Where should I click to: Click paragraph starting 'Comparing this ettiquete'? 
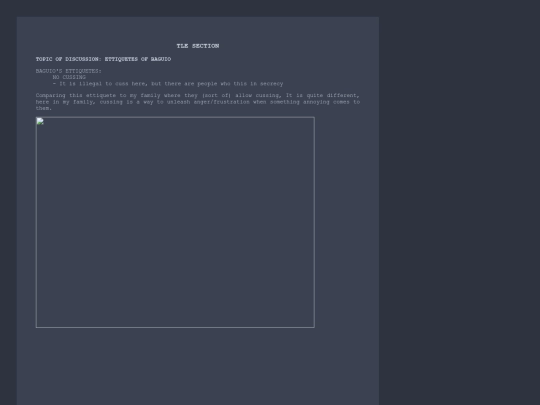tap(198, 102)
